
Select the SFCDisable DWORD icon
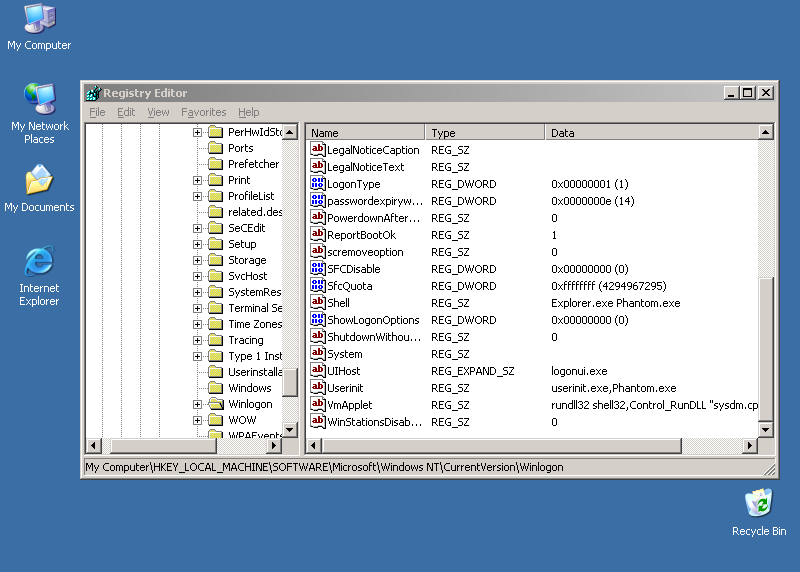[x=317, y=268]
